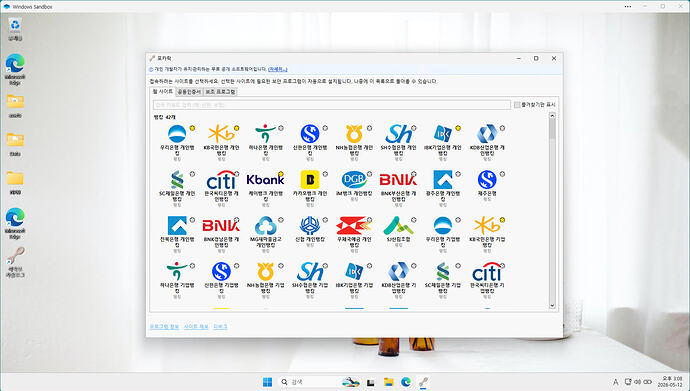Toggle favorite star on KB국민은행 기업뱅킹
The height and width of the screenshot is (391, 690).
point(503,220)
